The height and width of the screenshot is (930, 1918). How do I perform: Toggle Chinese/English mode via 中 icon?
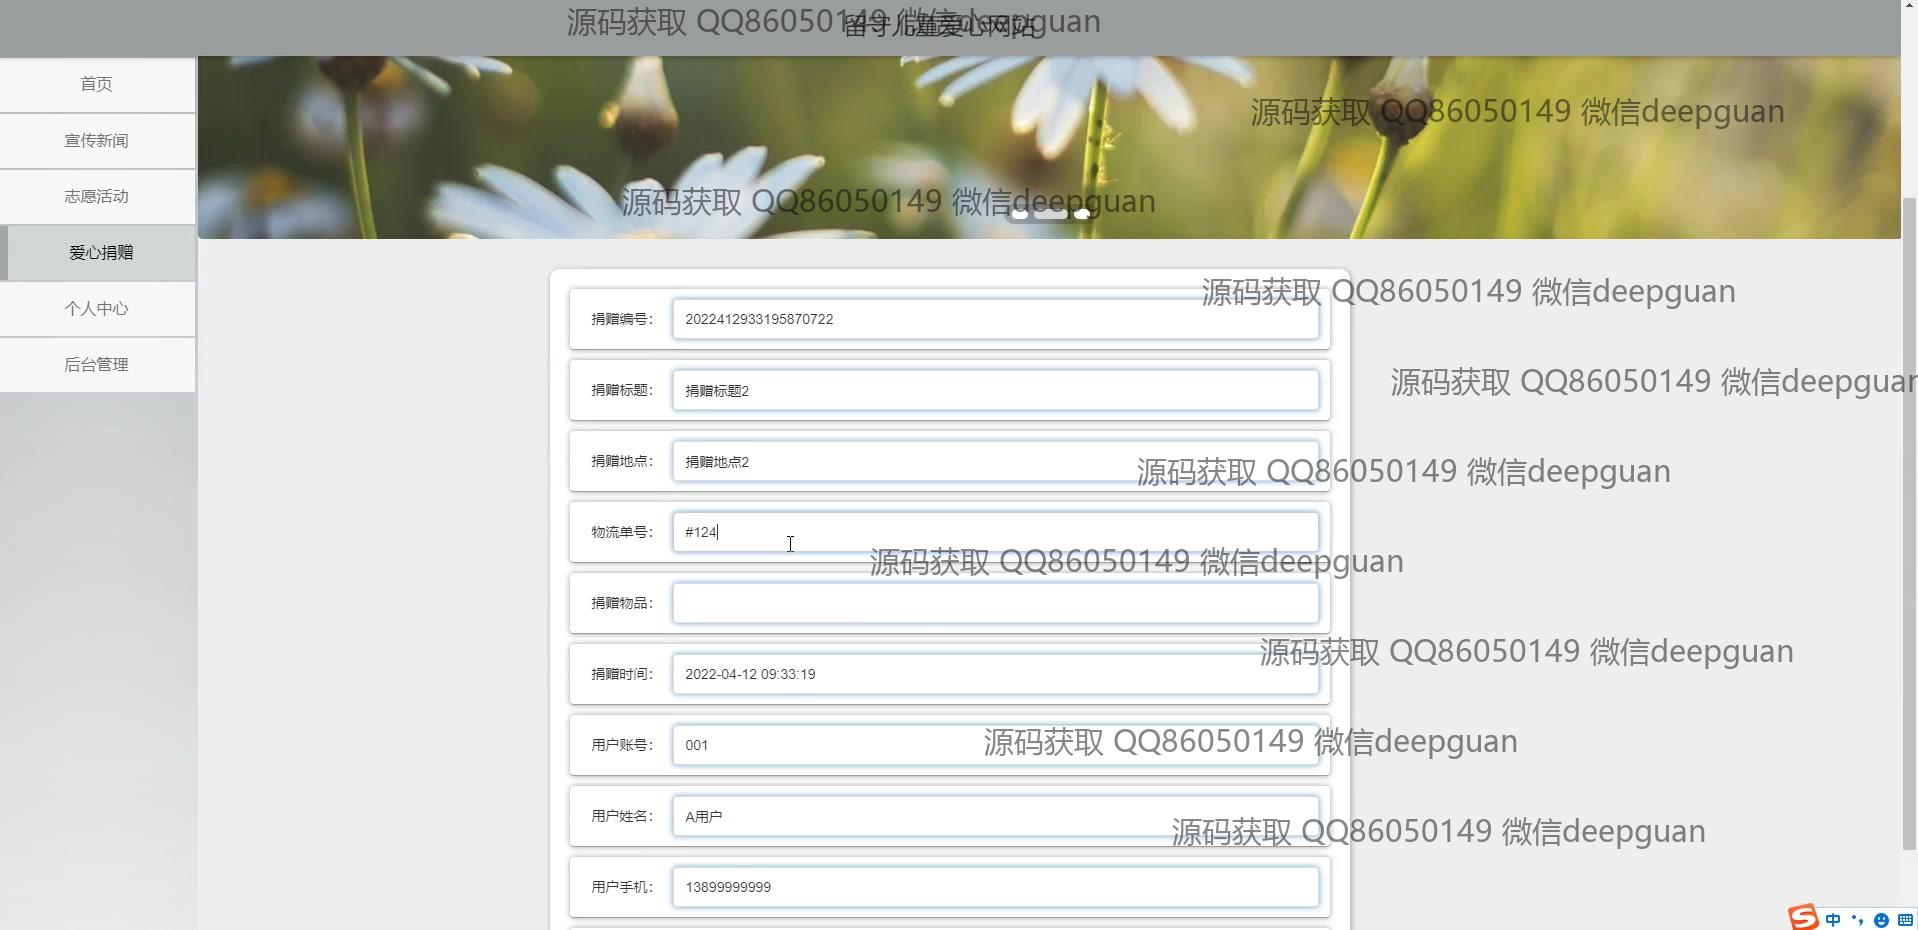[x=1833, y=919]
